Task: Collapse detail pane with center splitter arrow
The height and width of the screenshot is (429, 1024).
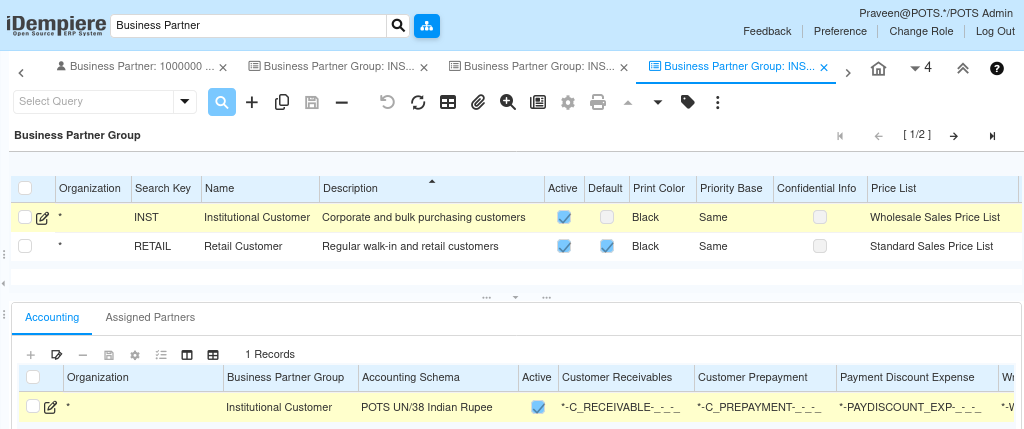Action: (515, 297)
